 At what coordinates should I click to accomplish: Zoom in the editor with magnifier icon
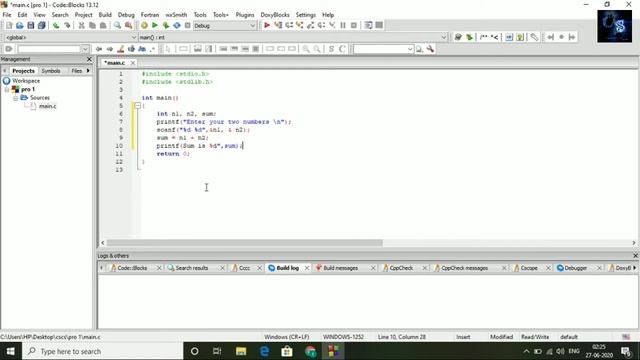(x=306, y=49)
